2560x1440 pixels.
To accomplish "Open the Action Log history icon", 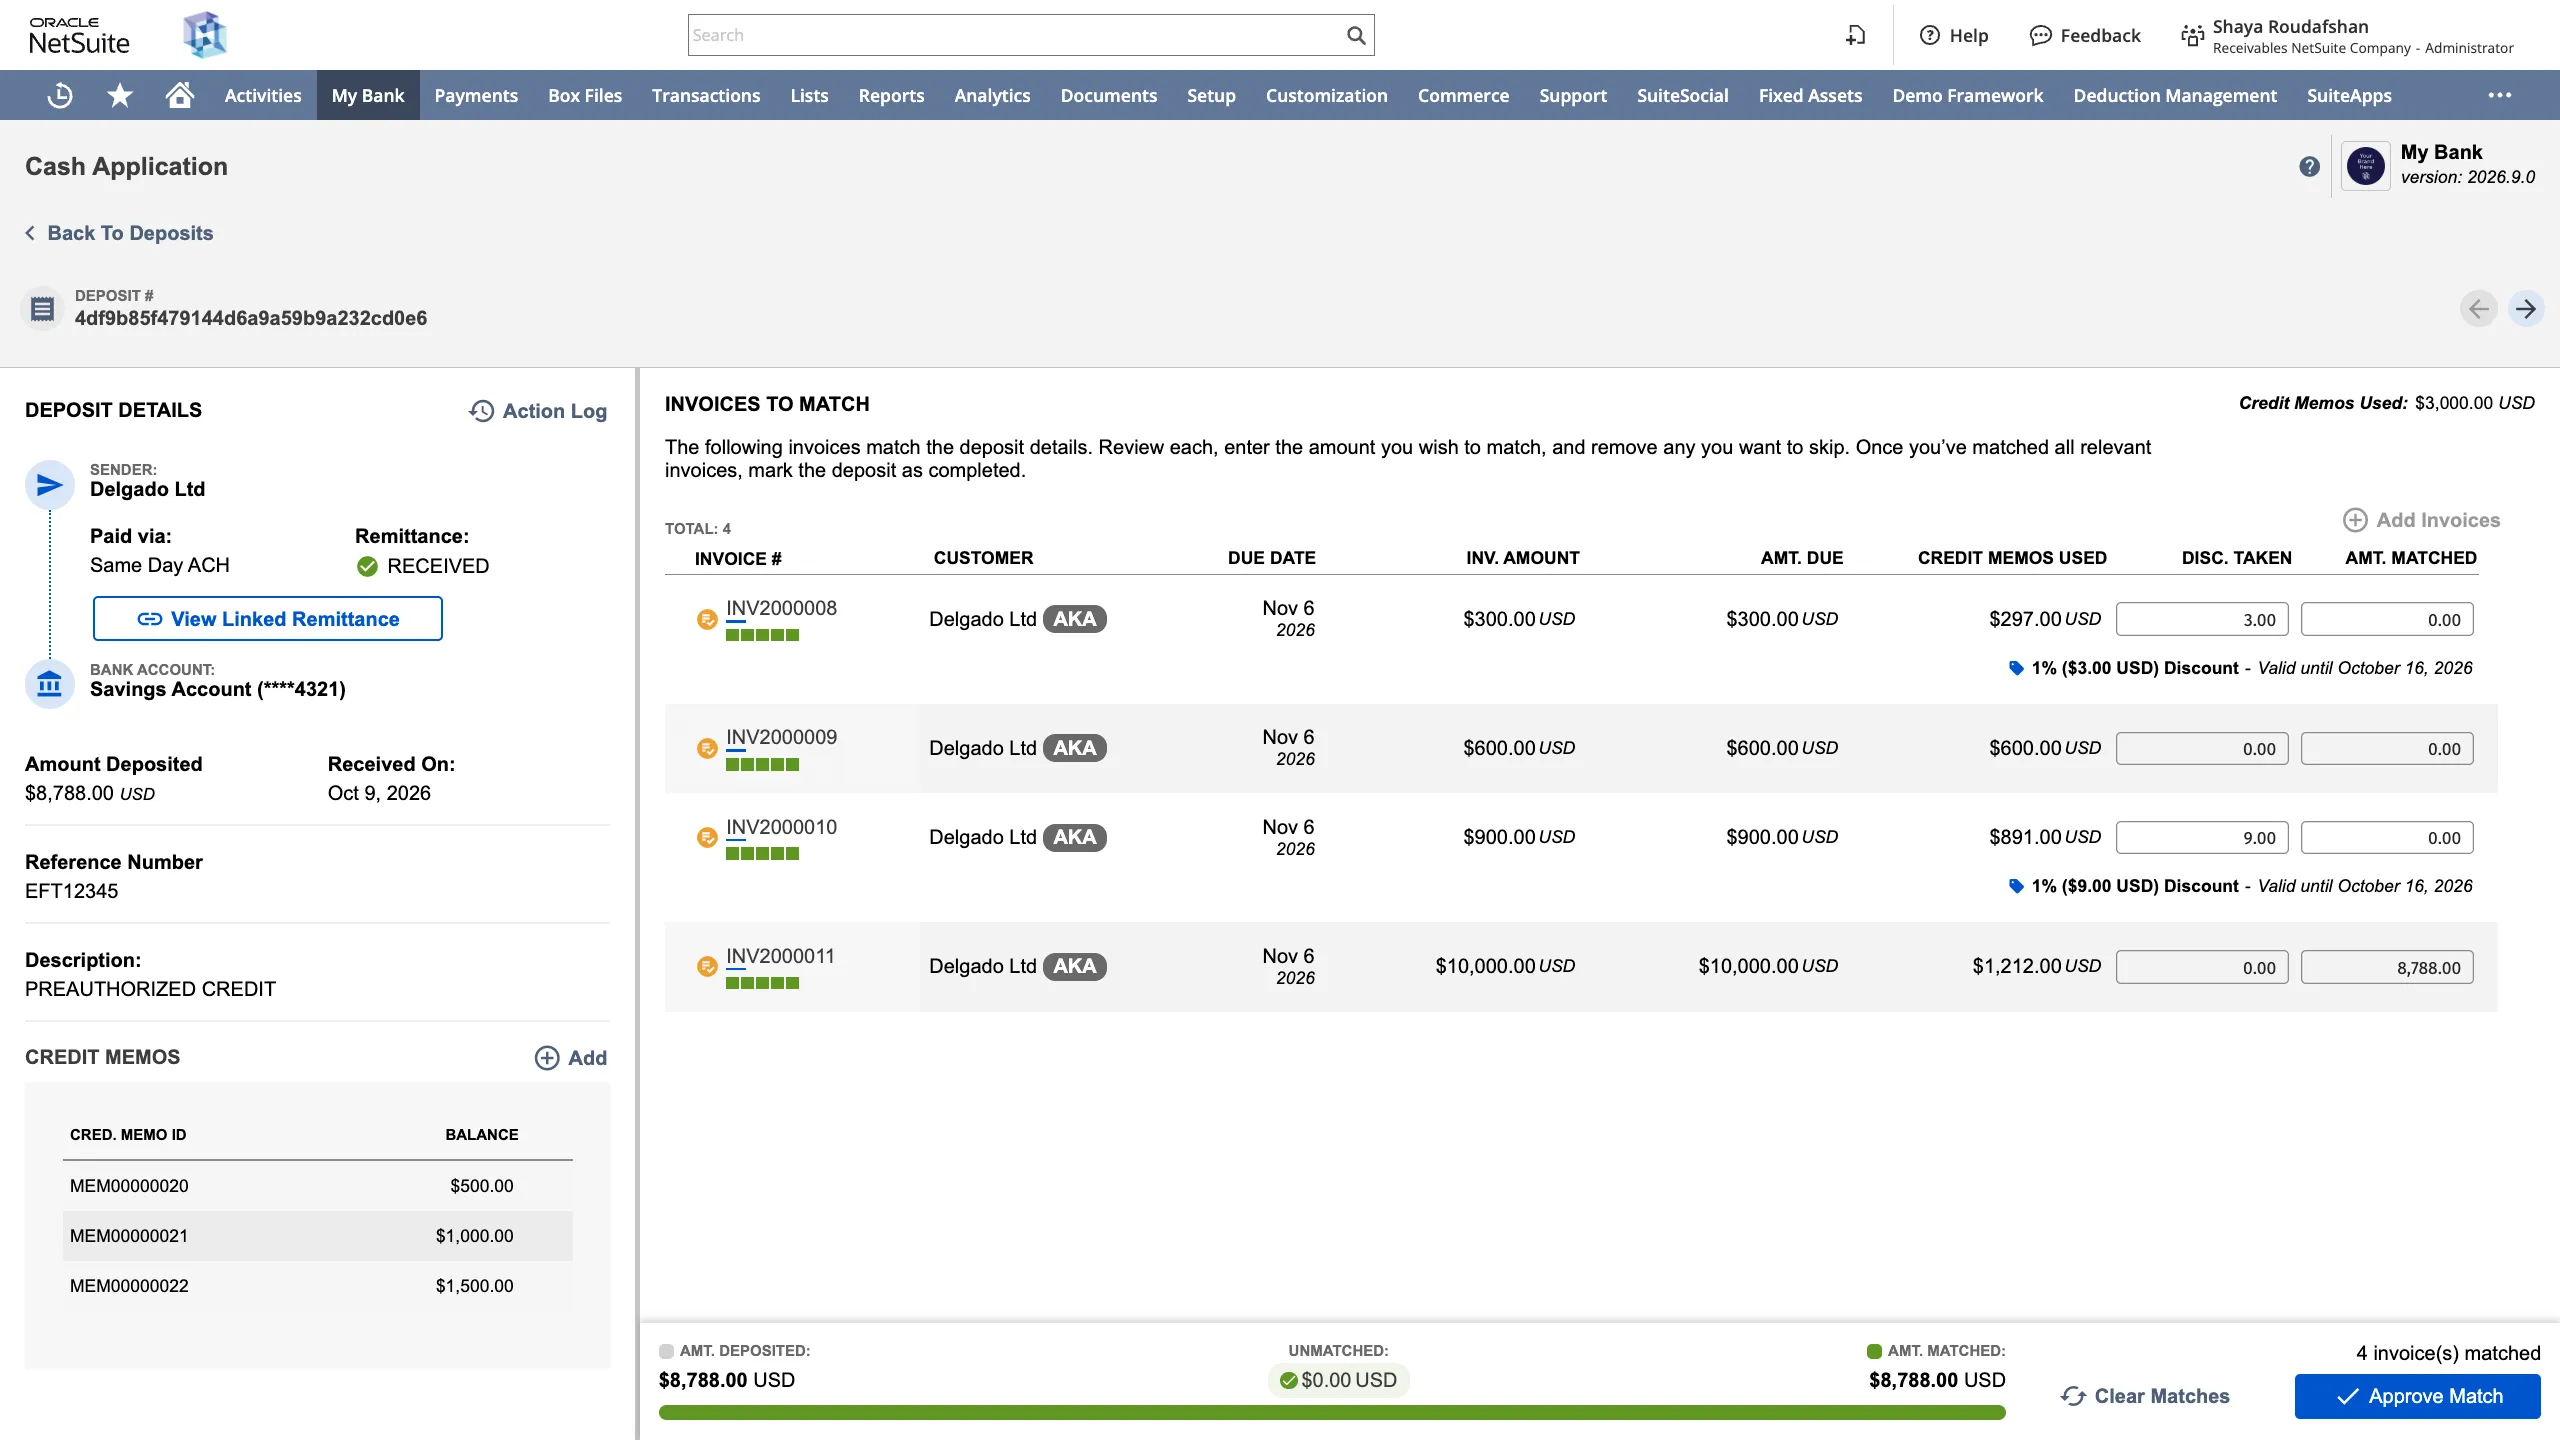I will point(481,411).
